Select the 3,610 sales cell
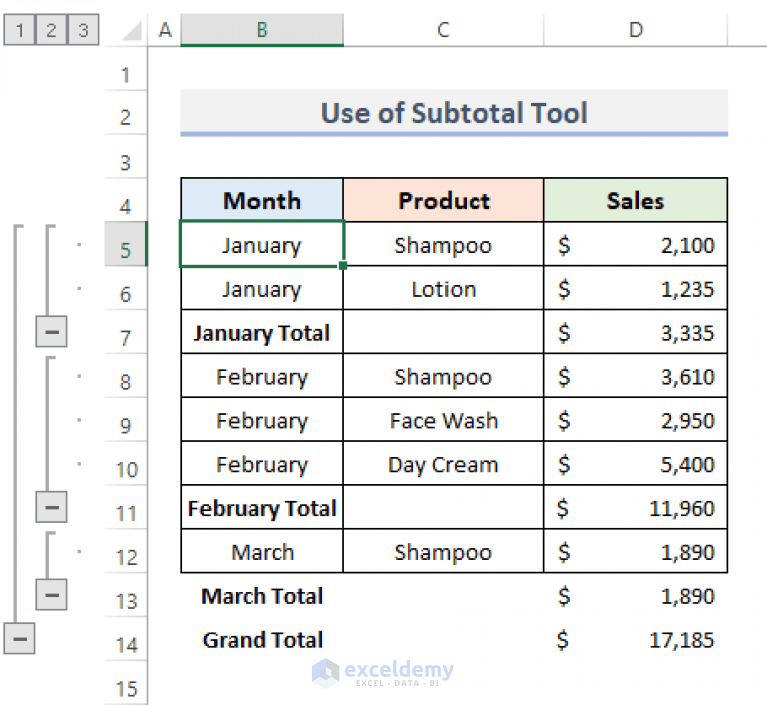The height and width of the screenshot is (705, 767). (x=635, y=376)
